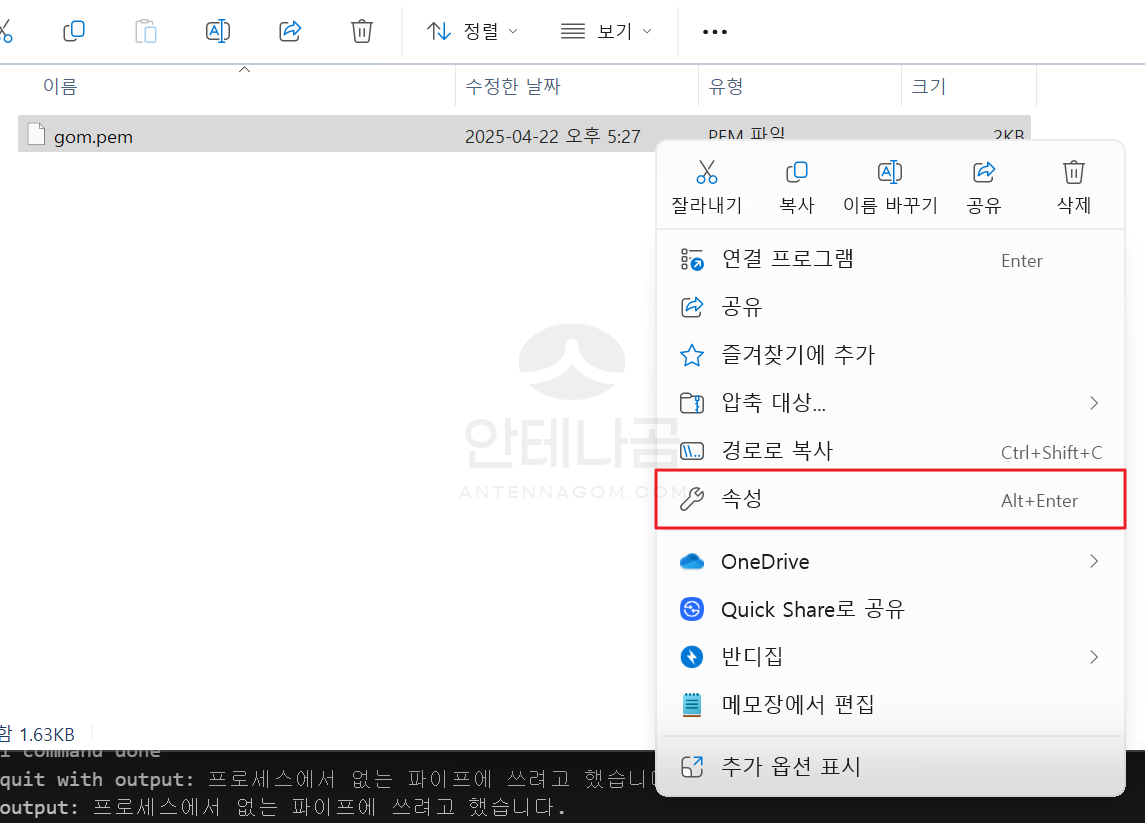Sort by the 크기 column header

click(929, 86)
